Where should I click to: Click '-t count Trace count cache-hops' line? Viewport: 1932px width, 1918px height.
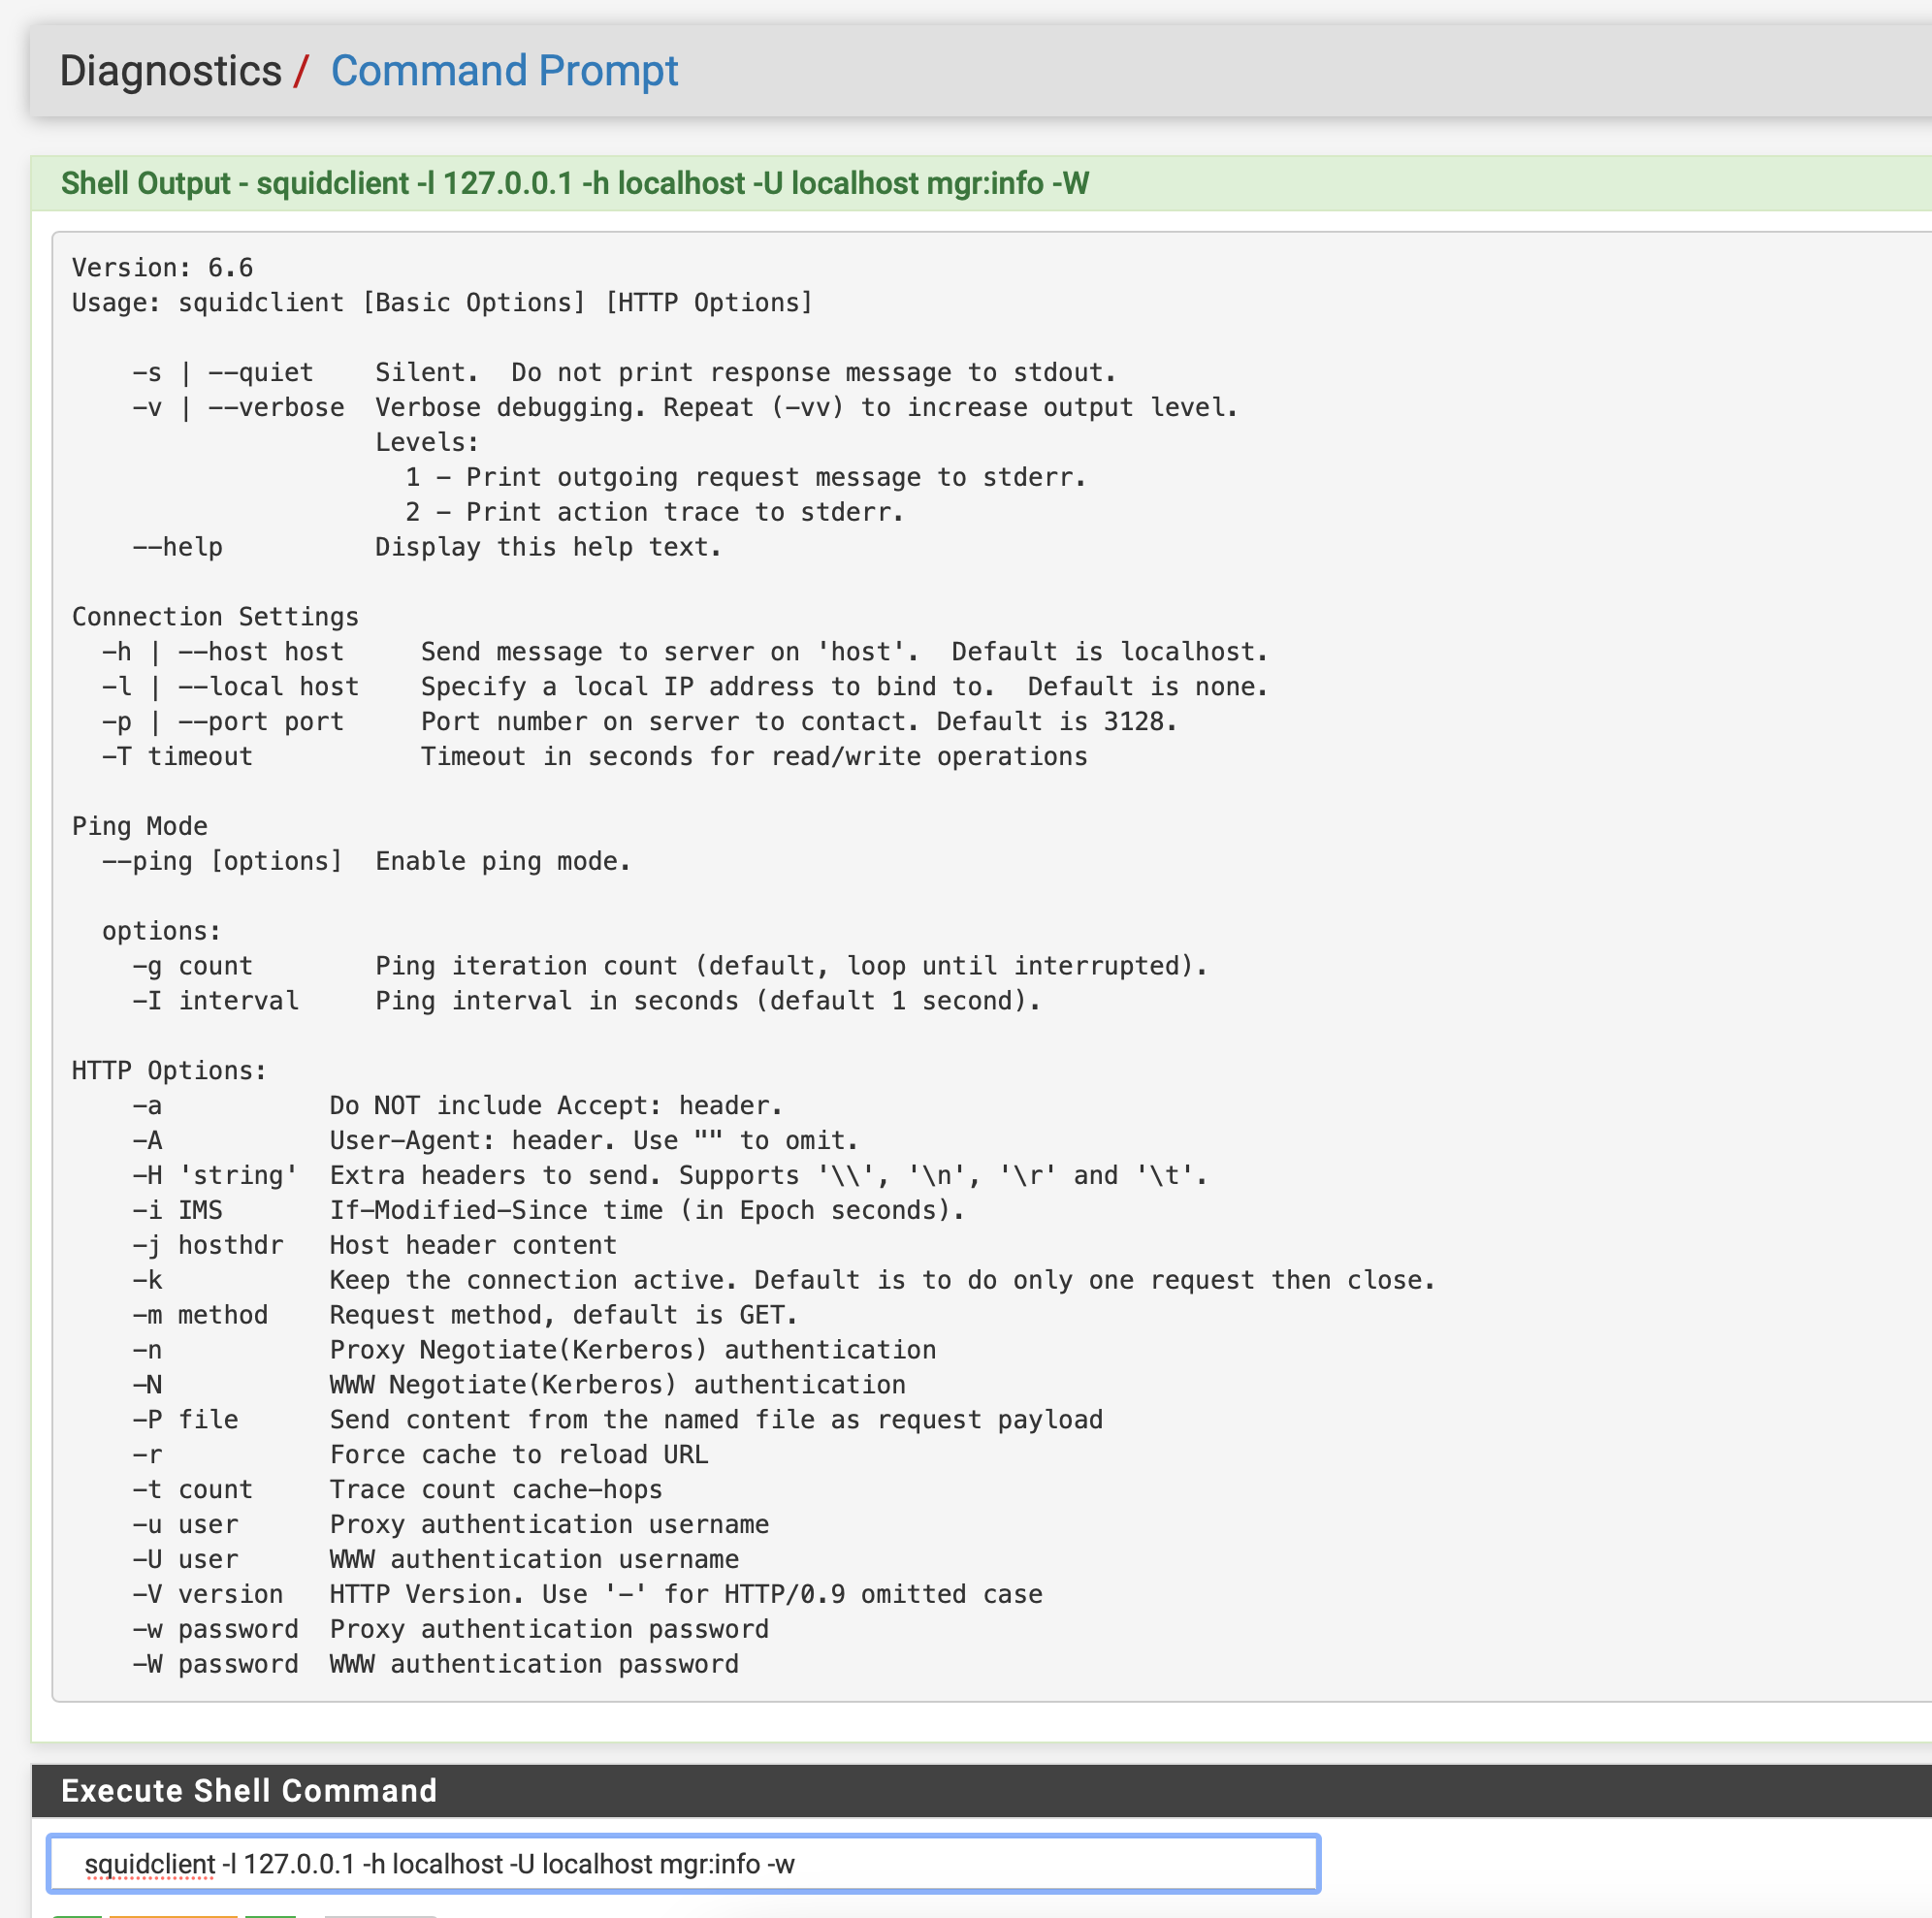397,1491
